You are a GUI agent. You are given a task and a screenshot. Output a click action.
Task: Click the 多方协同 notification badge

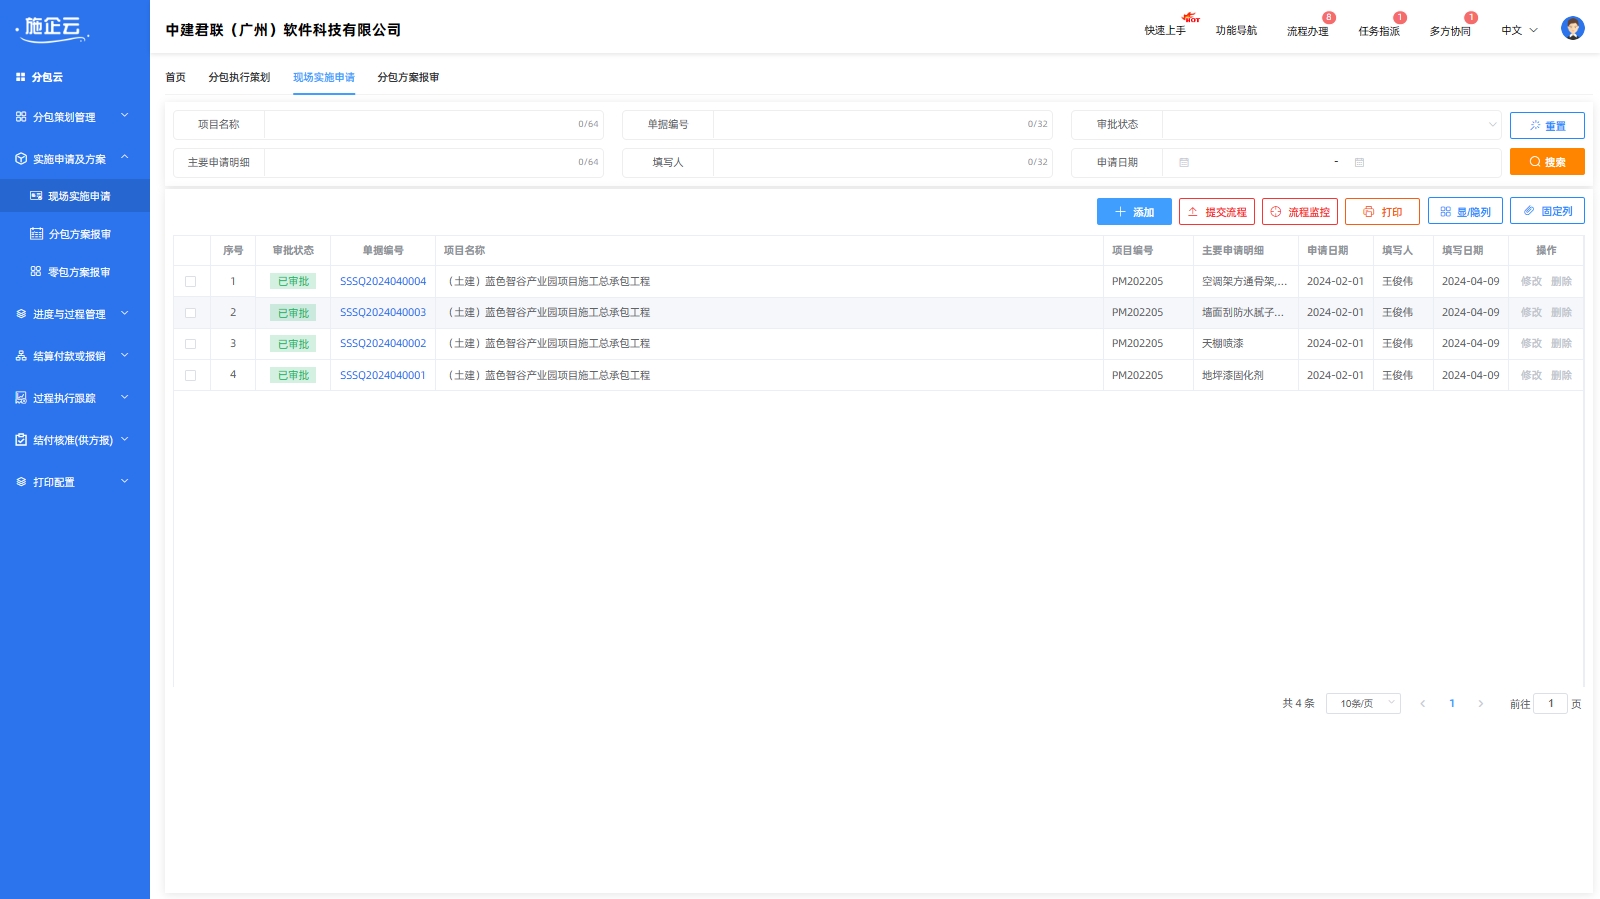coord(1471,17)
